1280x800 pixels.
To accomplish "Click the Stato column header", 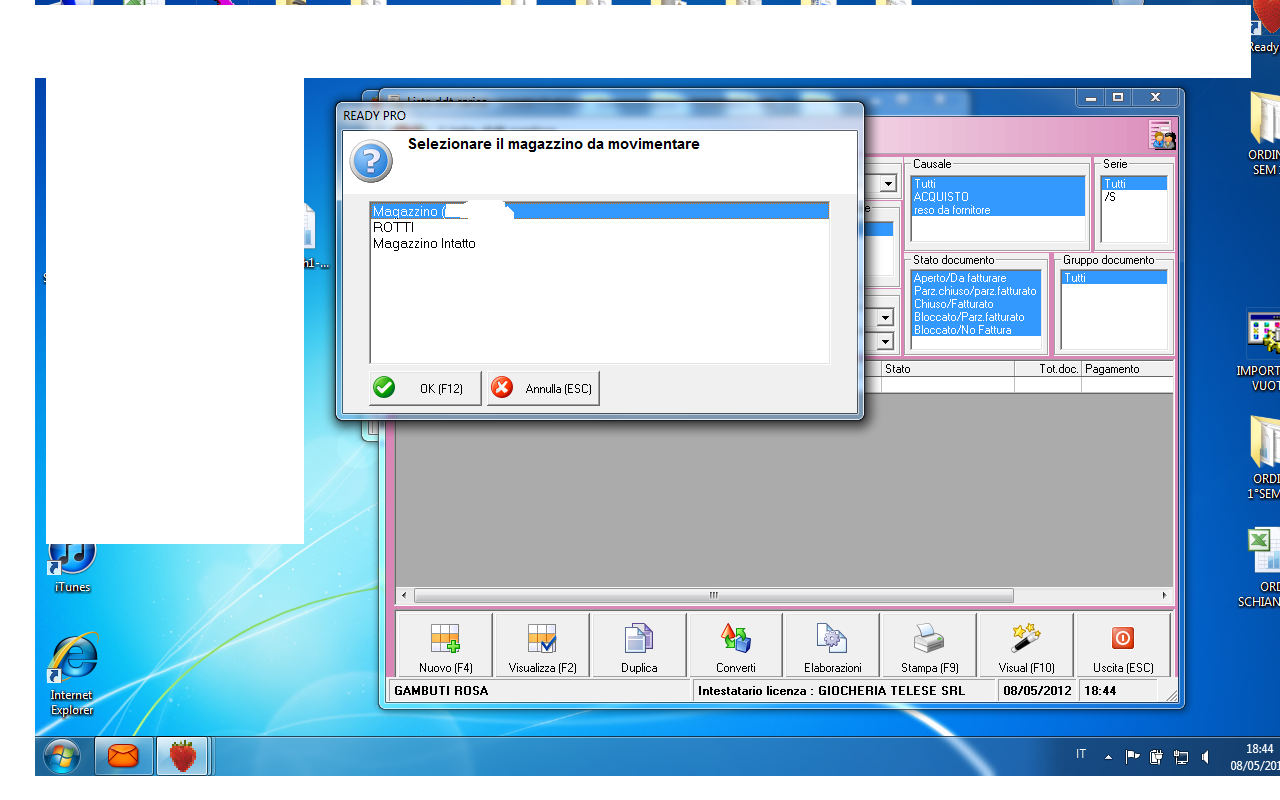I will click(947, 369).
